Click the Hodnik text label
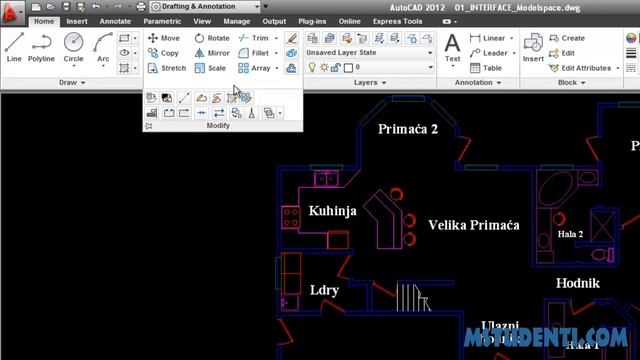 (578, 283)
